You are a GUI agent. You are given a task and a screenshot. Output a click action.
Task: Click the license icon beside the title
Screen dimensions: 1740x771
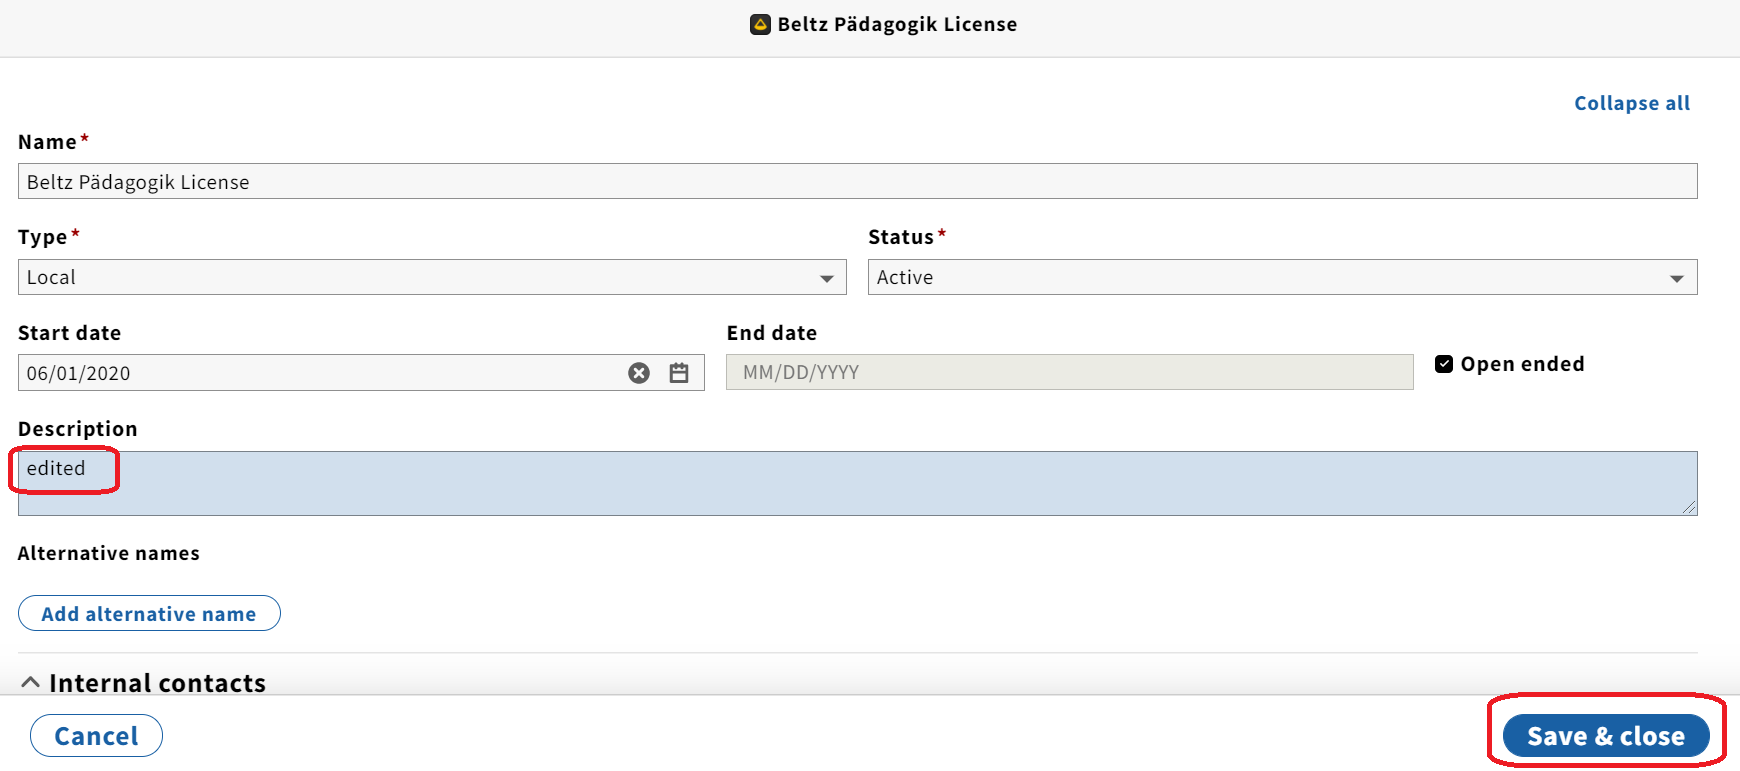point(760,24)
